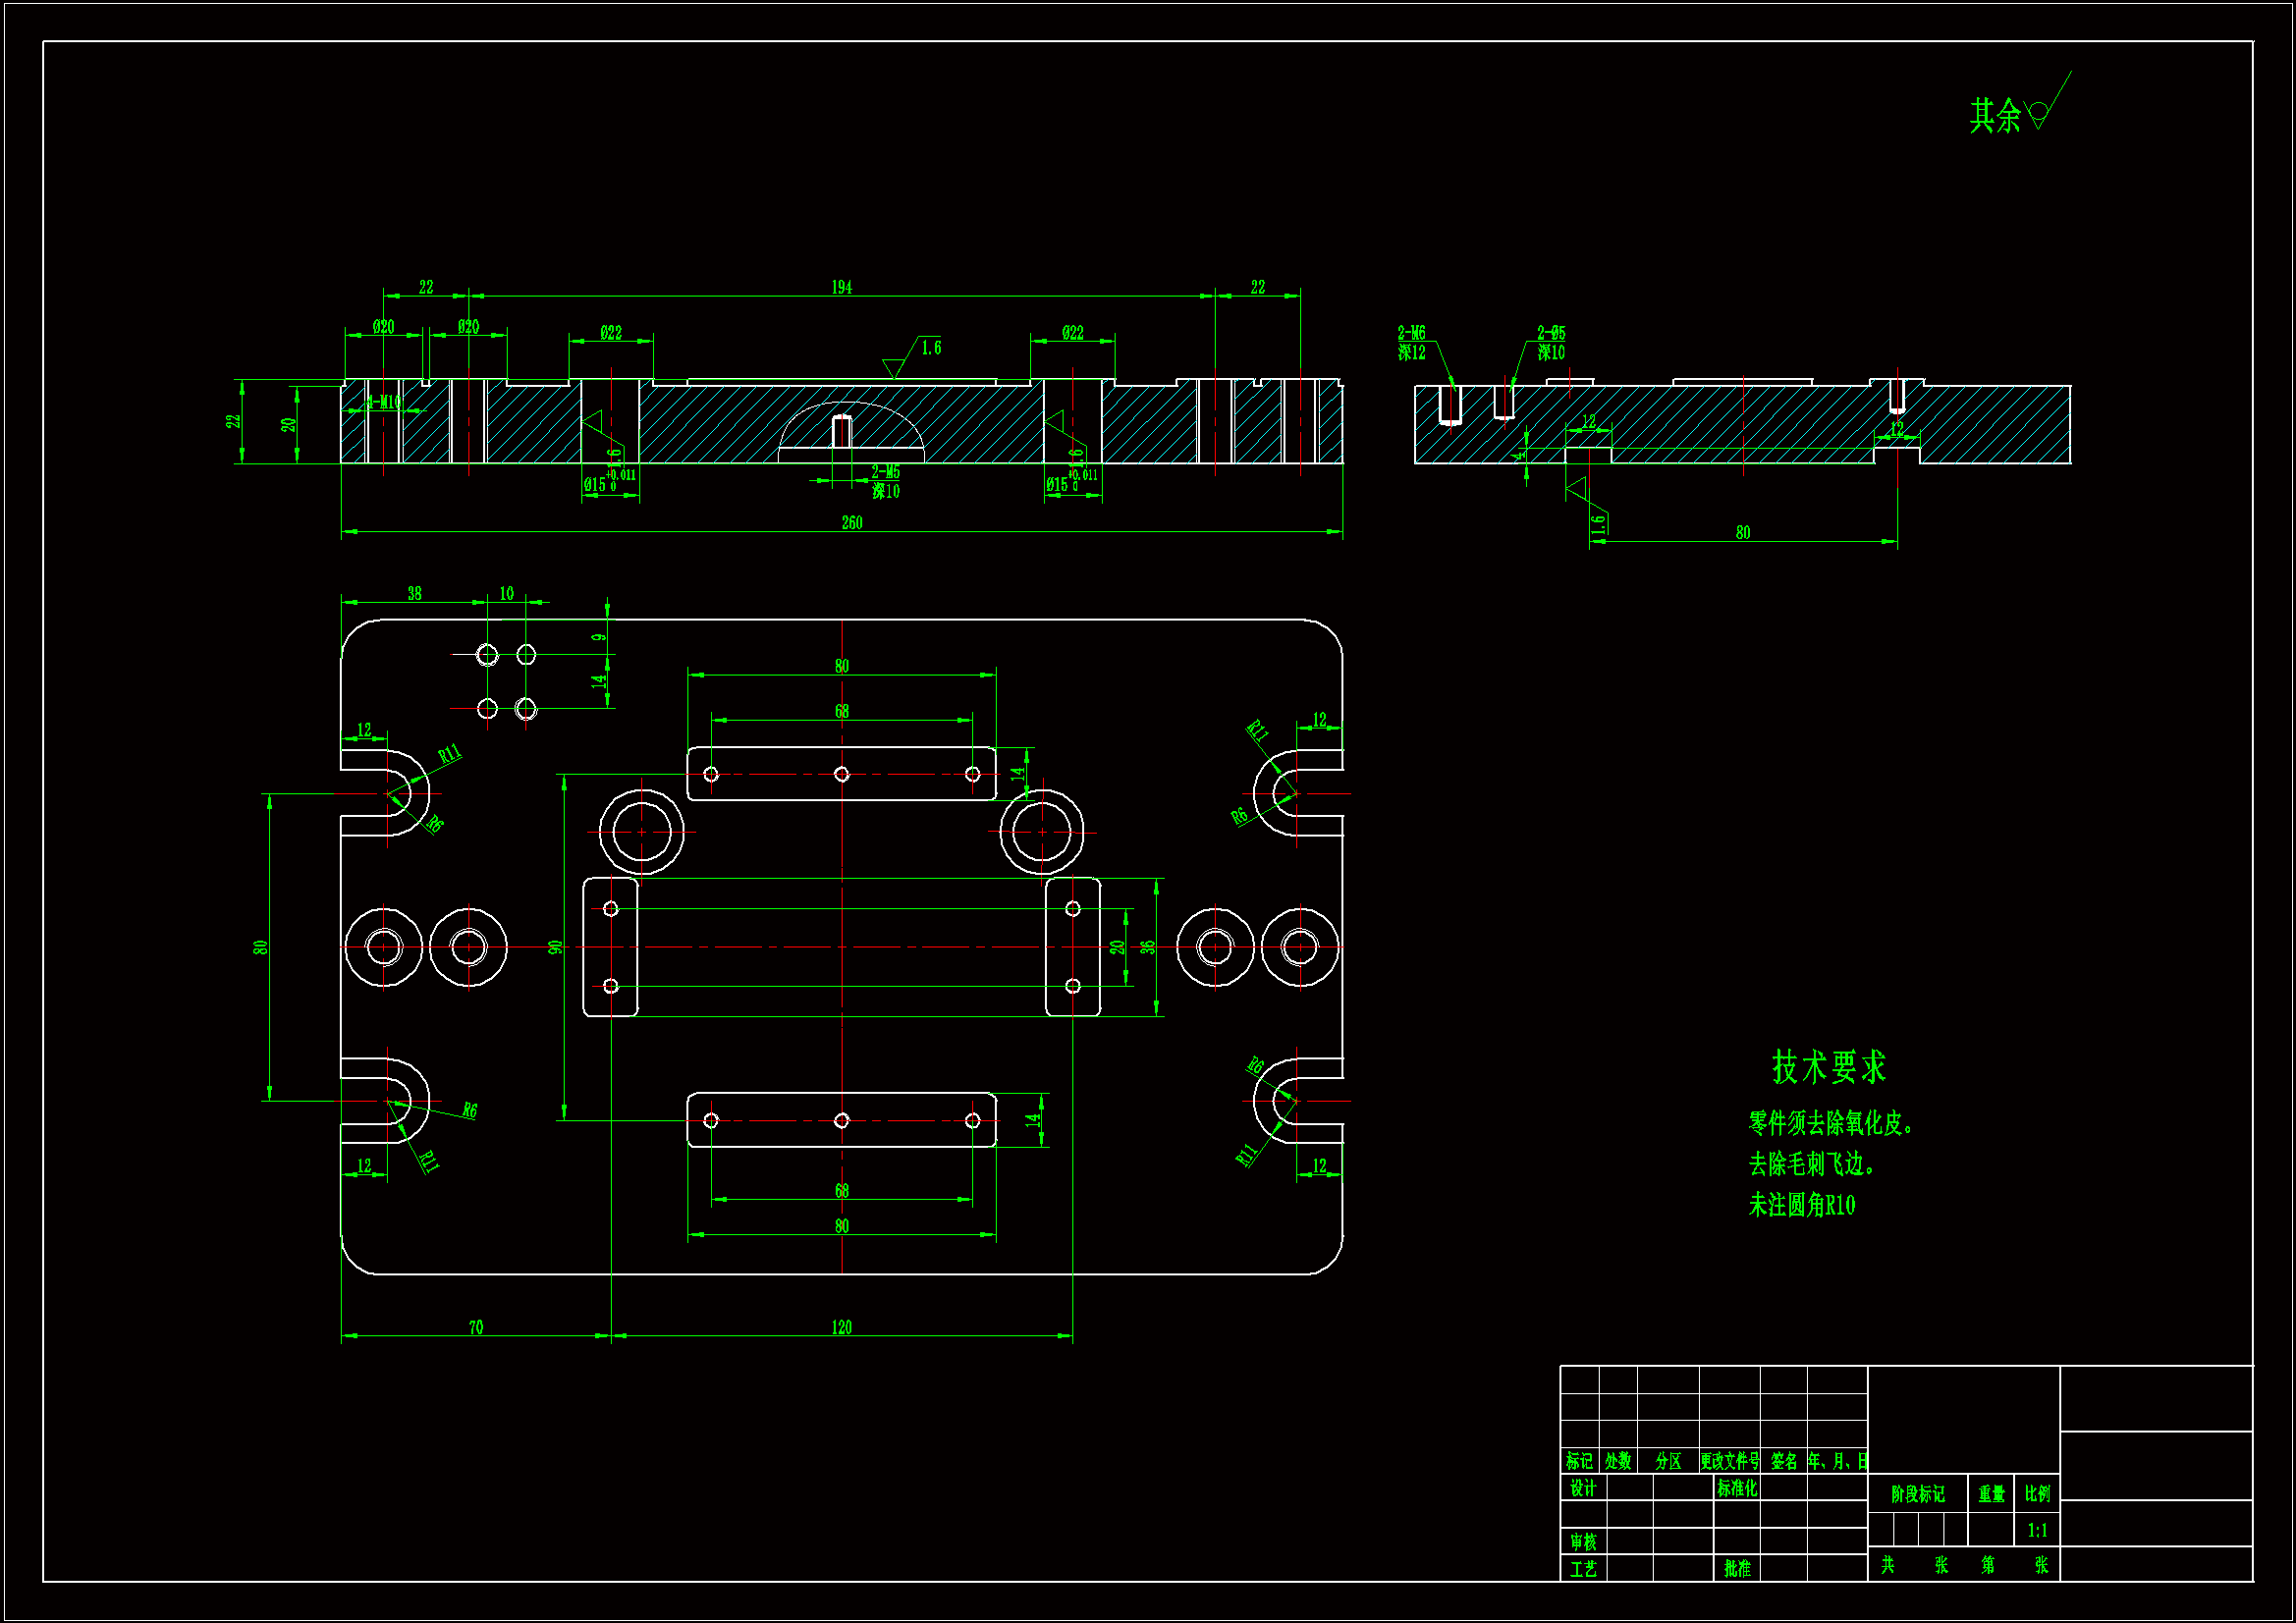Select the 260 overall length dimension
Image resolution: width=2296 pixels, height=1623 pixels.
[x=852, y=523]
